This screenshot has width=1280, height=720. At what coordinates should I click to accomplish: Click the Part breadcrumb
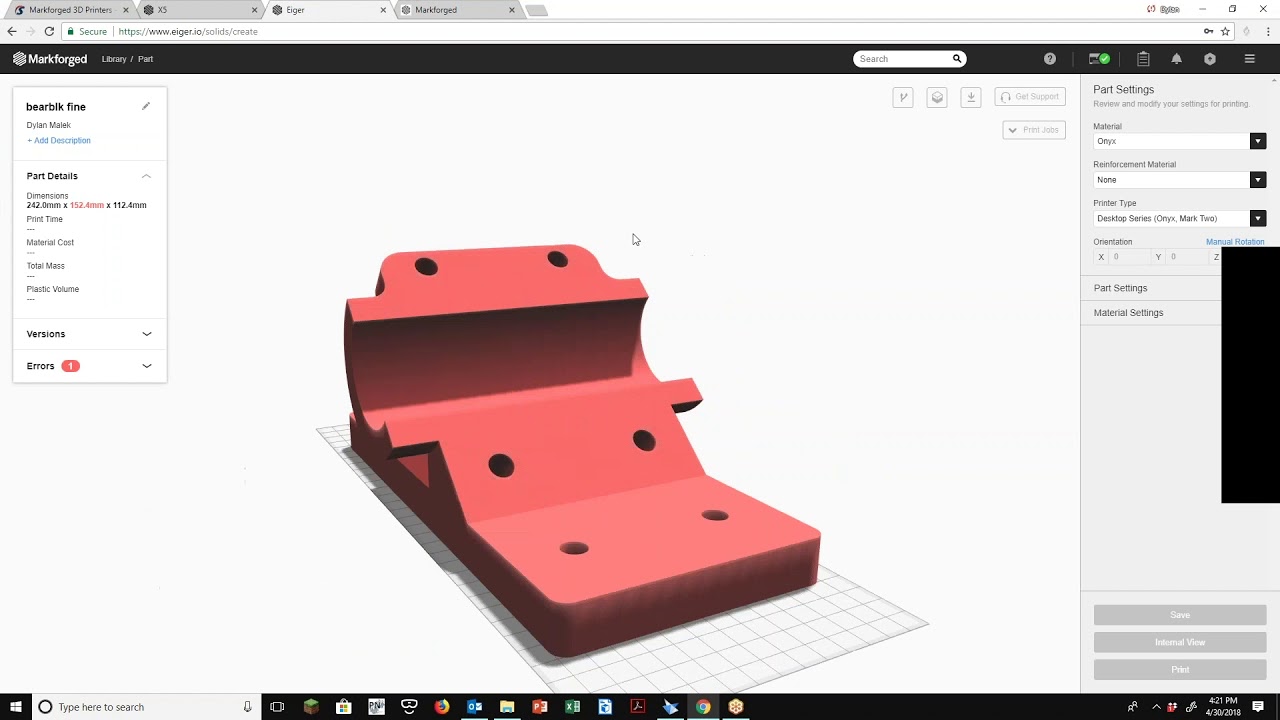[146, 59]
